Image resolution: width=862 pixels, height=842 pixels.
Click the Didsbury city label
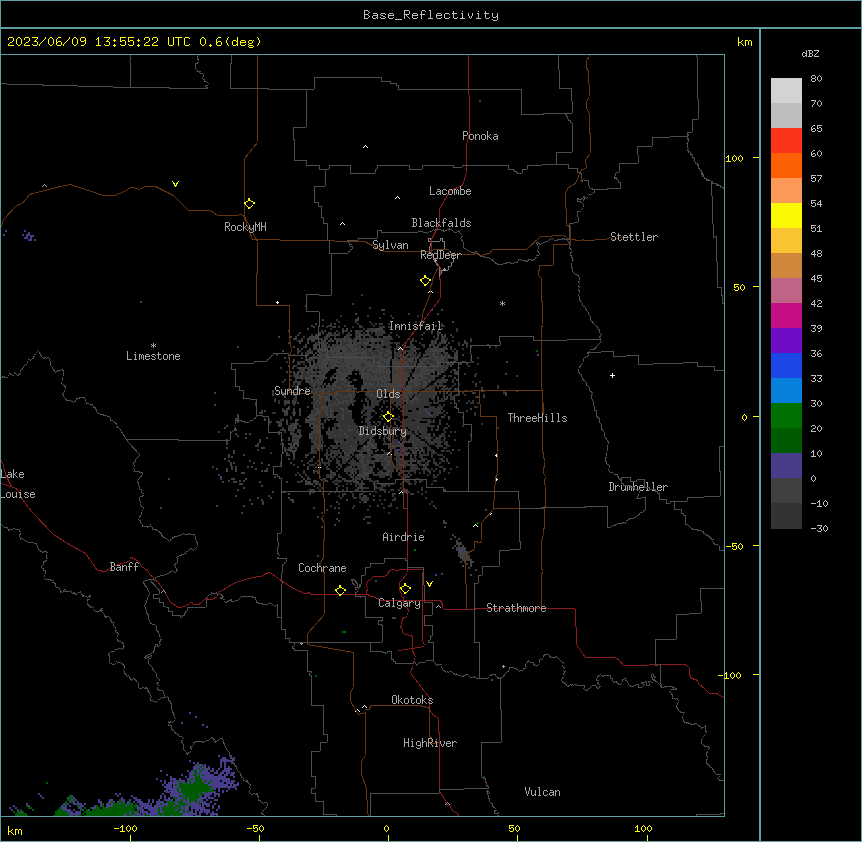point(383,431)
